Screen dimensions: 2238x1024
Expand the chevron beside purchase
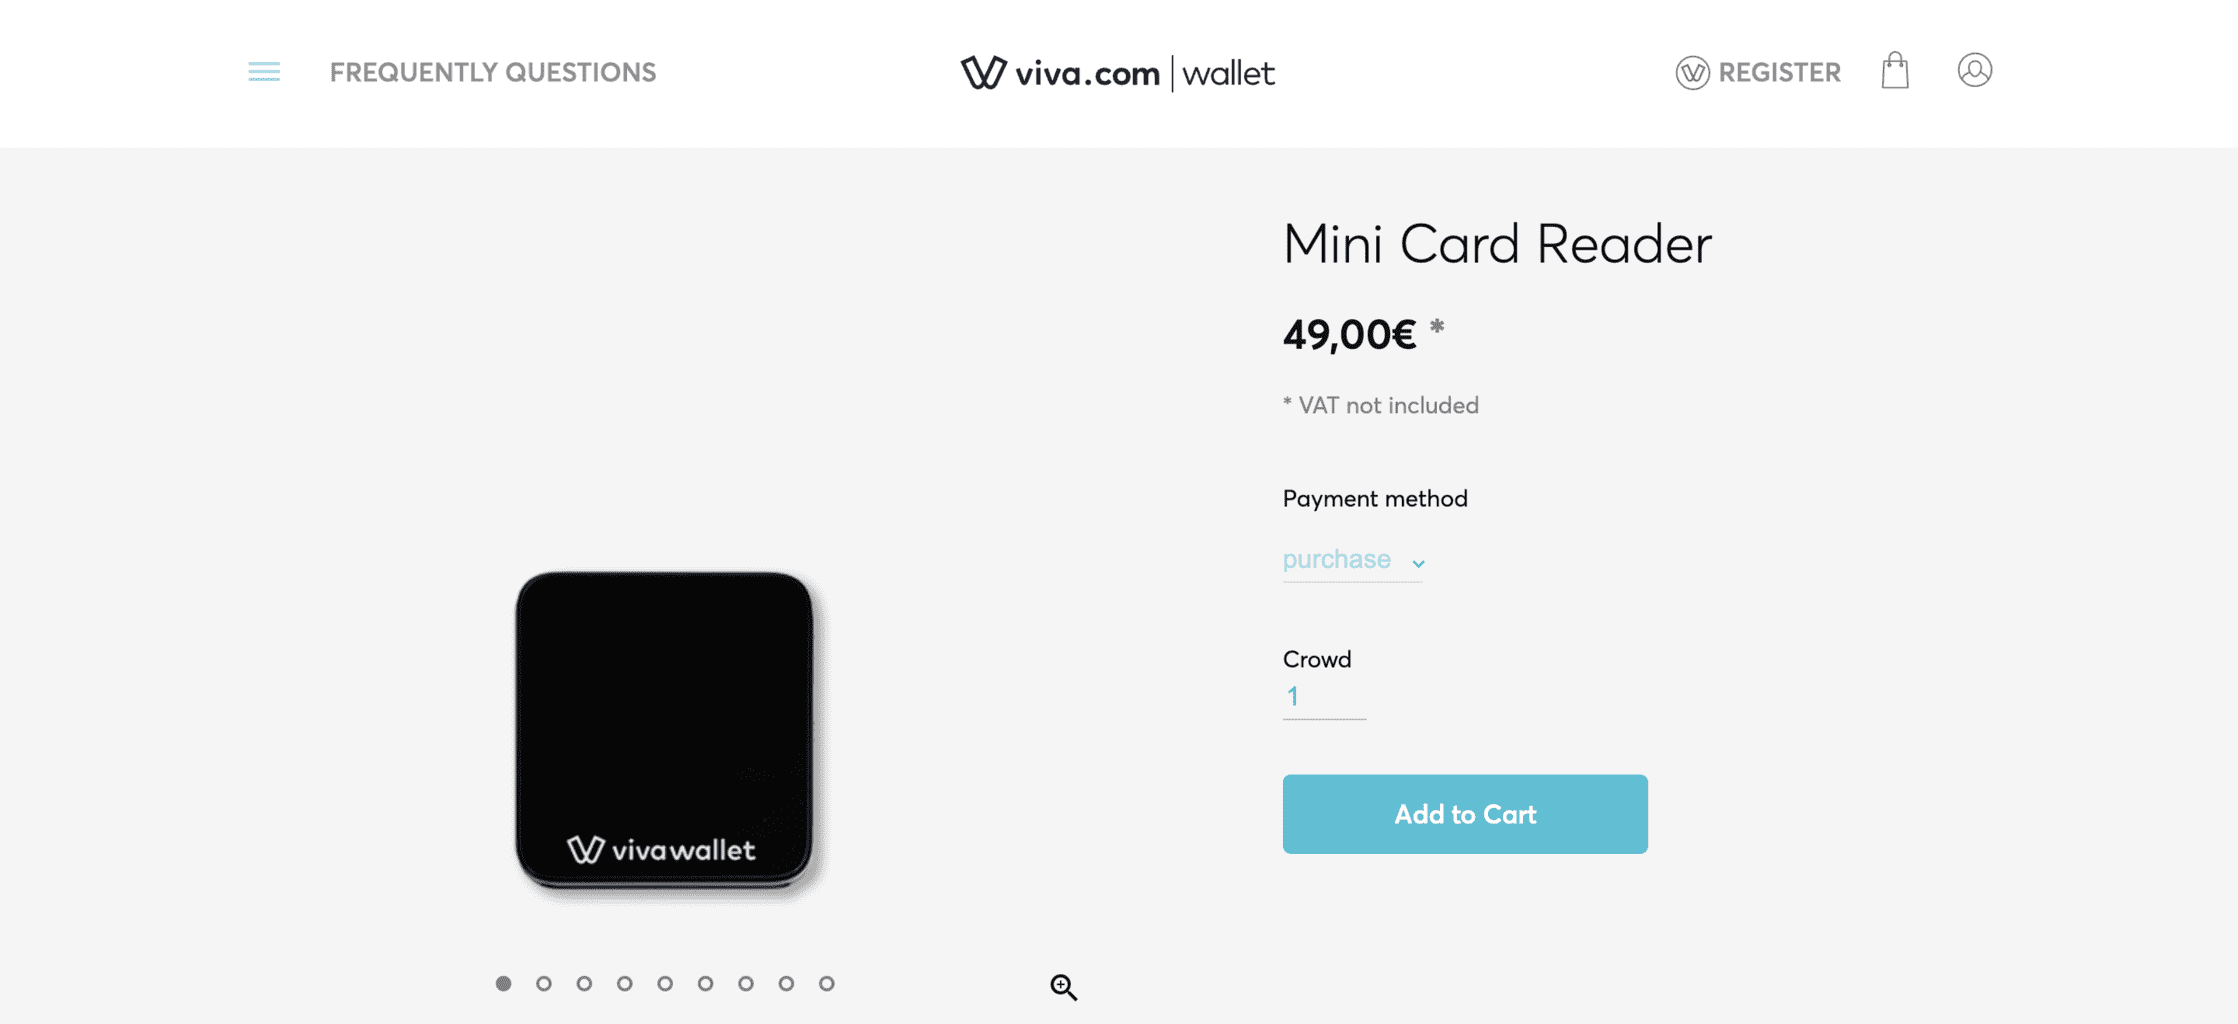pos(1417,563)
